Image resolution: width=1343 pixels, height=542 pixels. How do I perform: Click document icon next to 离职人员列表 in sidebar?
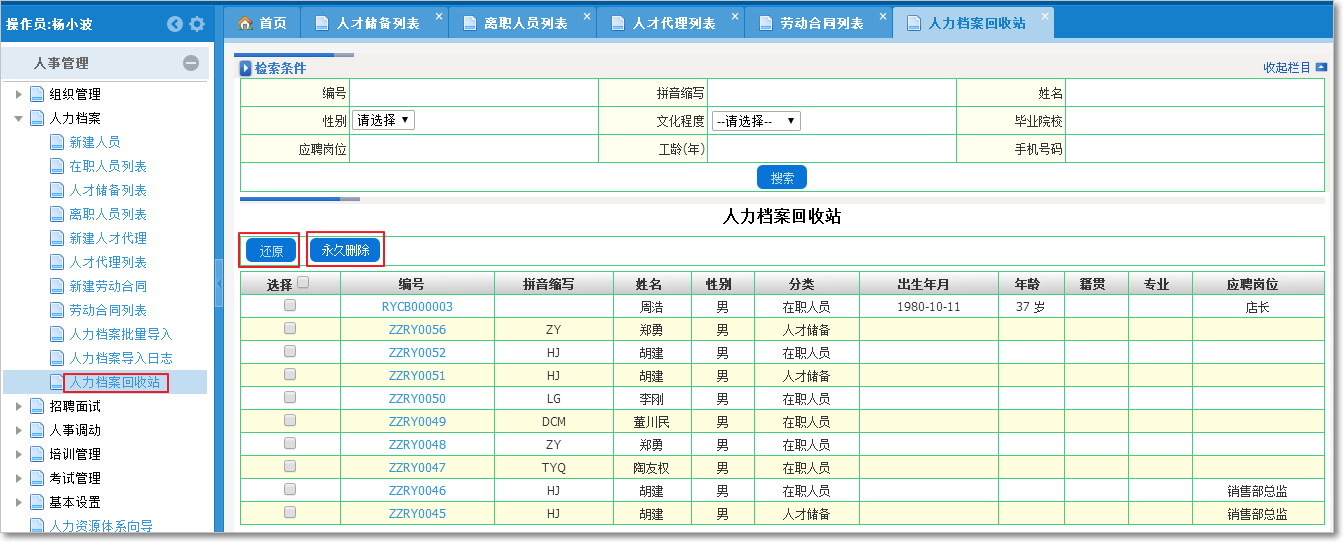(x=57, y=214)
